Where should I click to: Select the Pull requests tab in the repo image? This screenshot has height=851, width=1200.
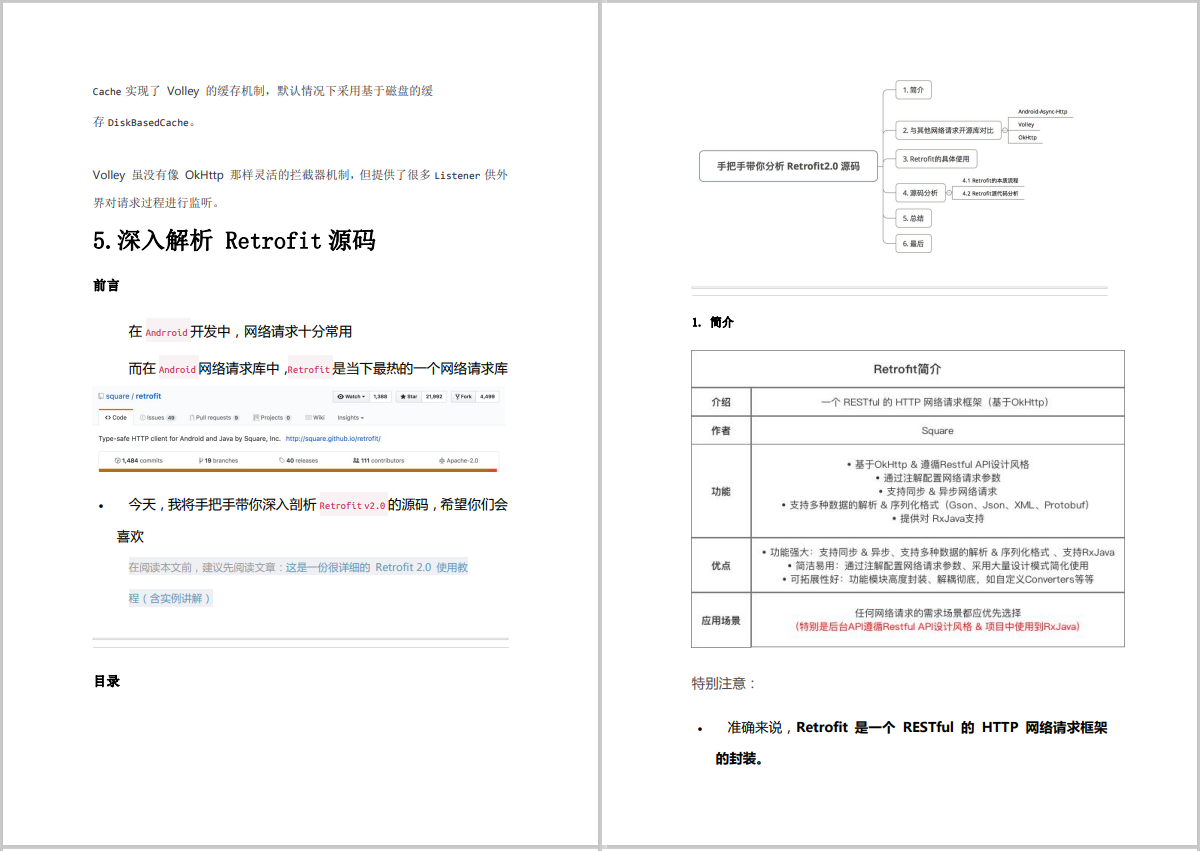point(215,417)
